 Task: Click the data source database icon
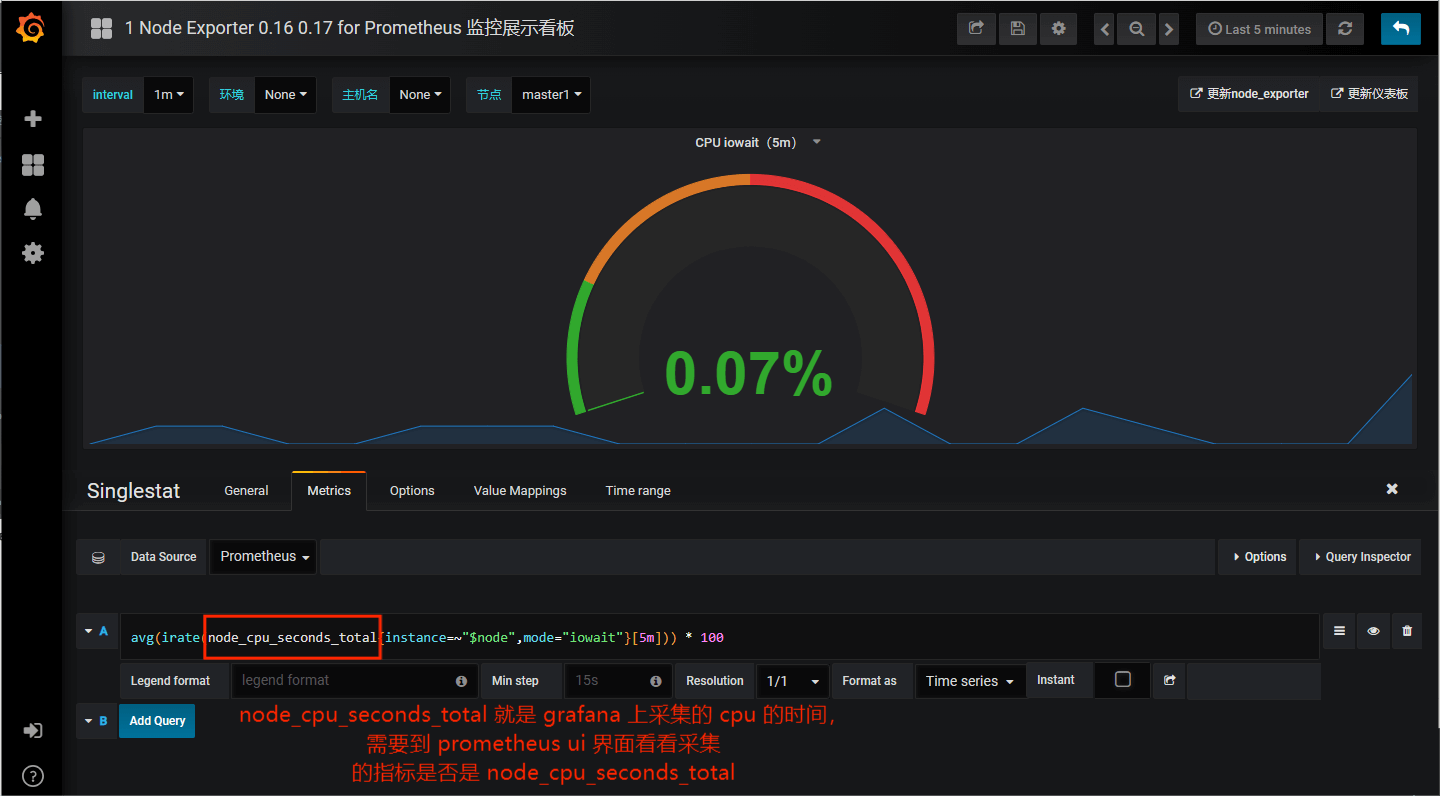point(98,557)
